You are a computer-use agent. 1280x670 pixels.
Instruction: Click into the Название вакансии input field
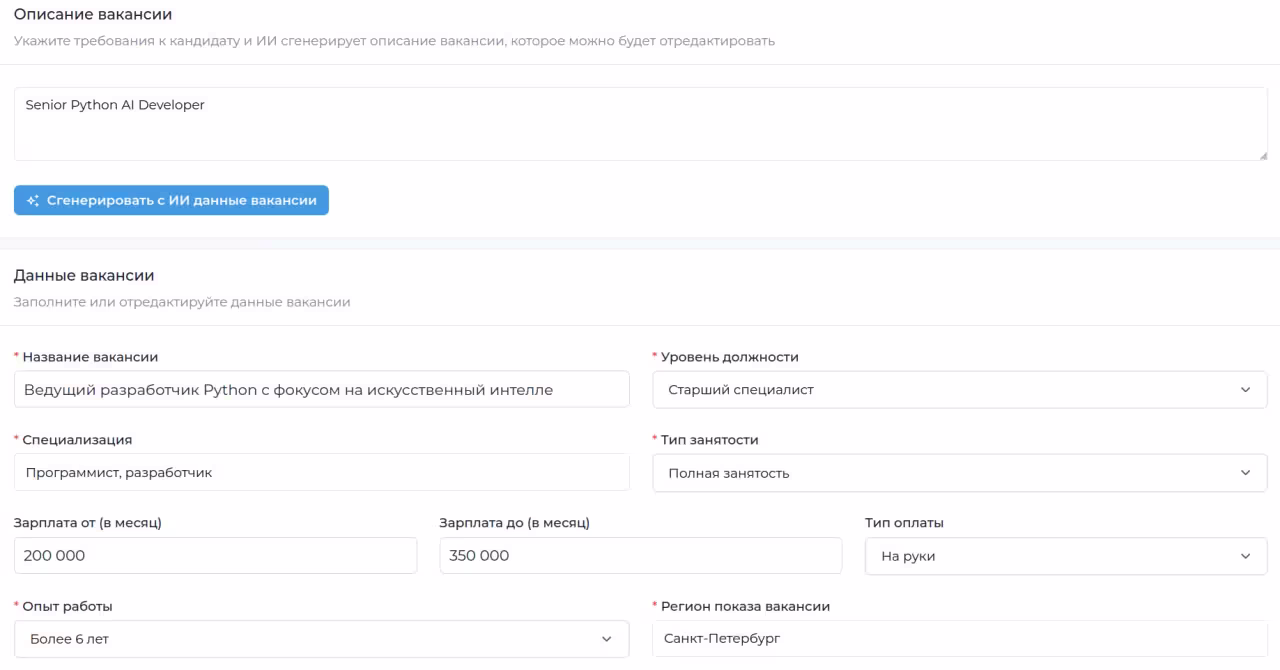[321, 390]
